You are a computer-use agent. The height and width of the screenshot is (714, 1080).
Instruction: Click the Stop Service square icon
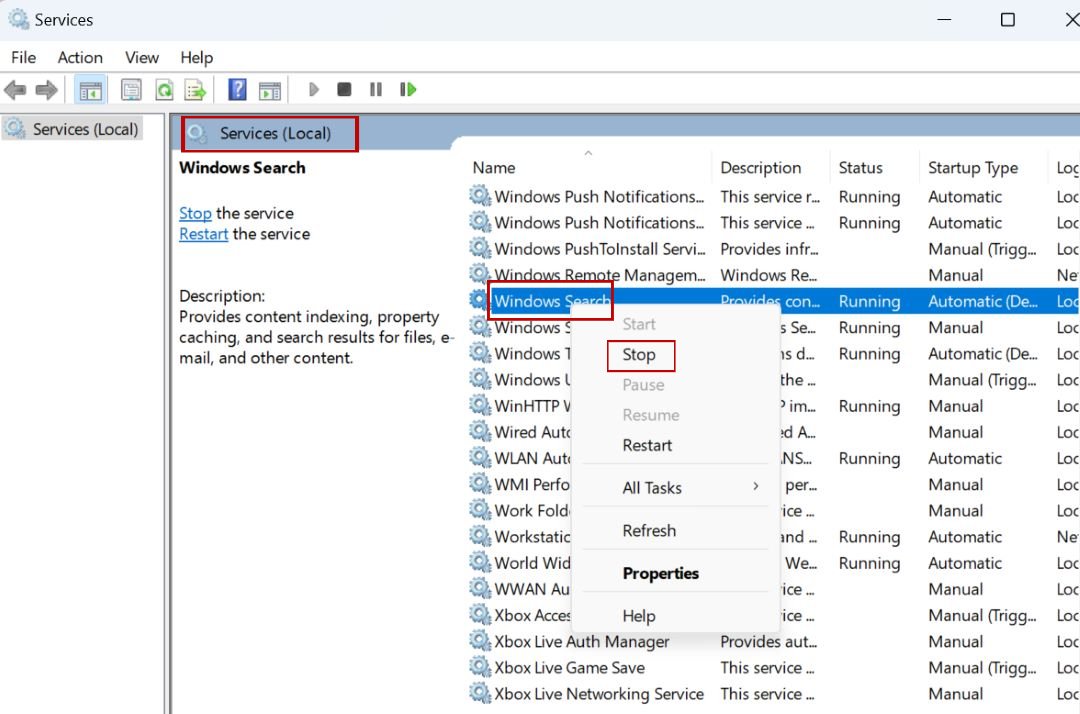344,89
